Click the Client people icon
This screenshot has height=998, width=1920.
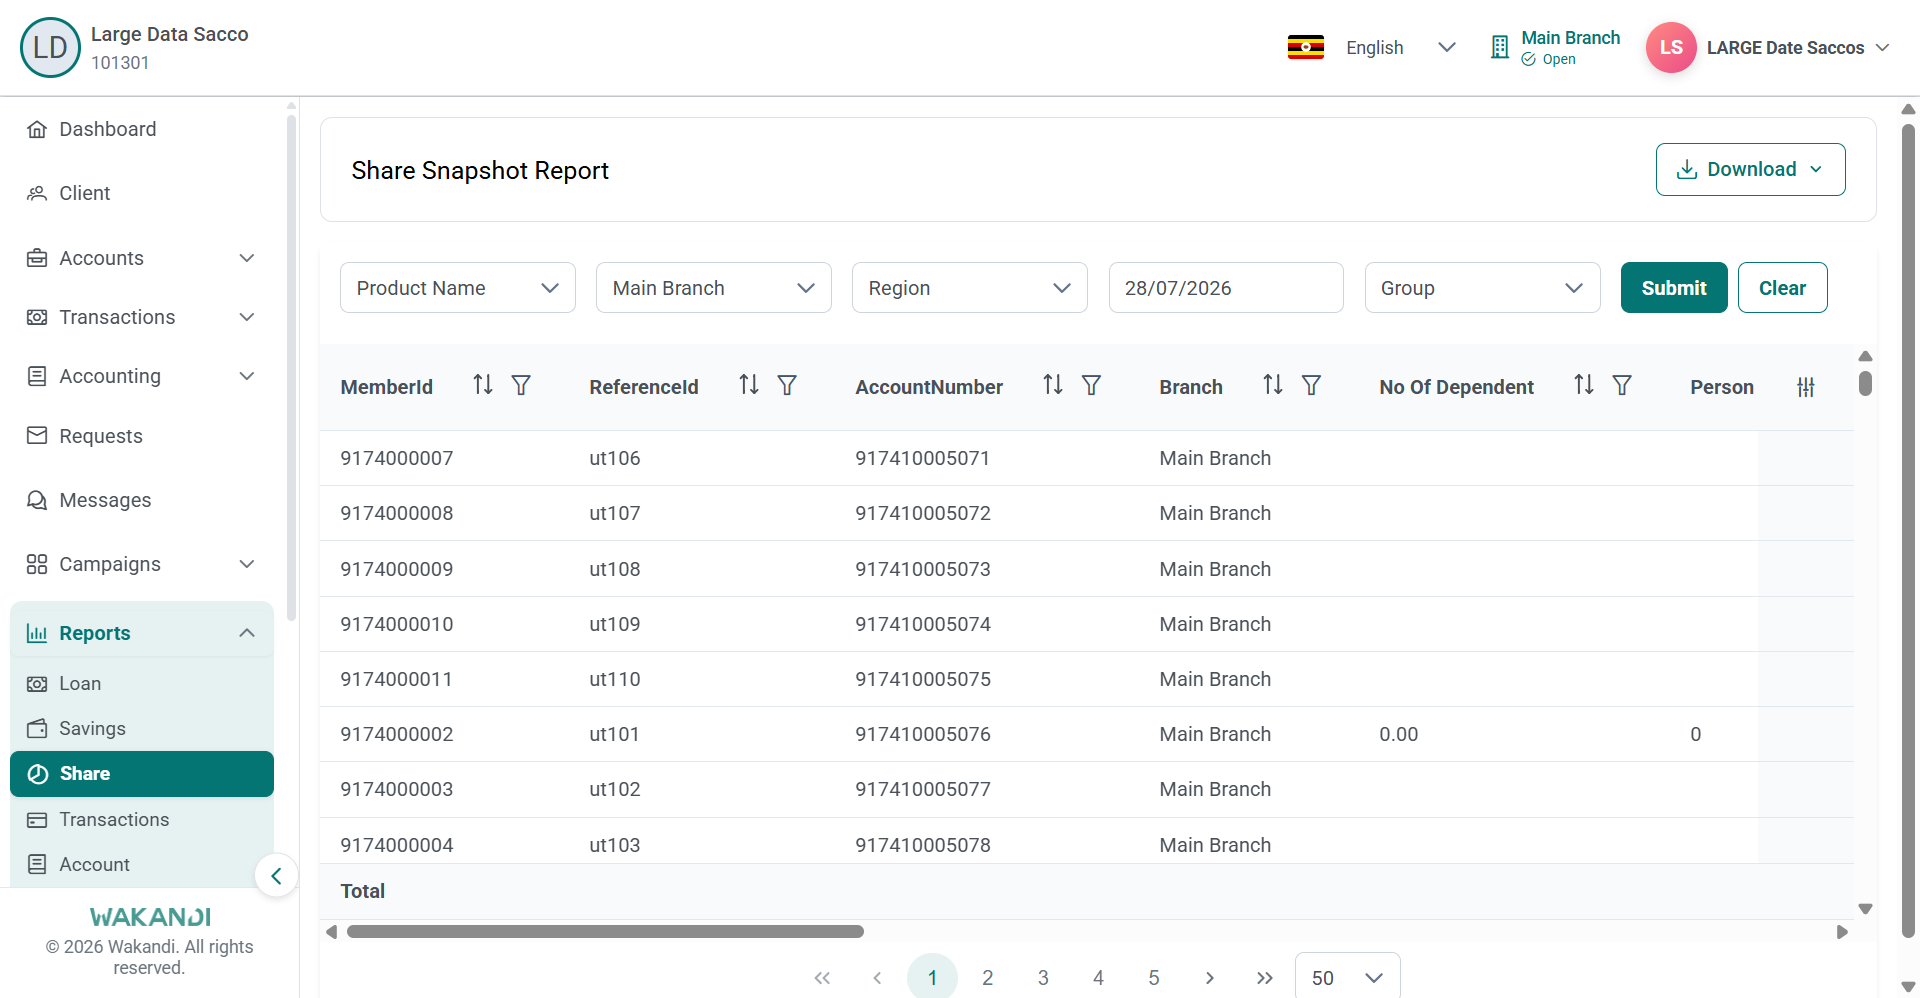(x=37, y=193)
